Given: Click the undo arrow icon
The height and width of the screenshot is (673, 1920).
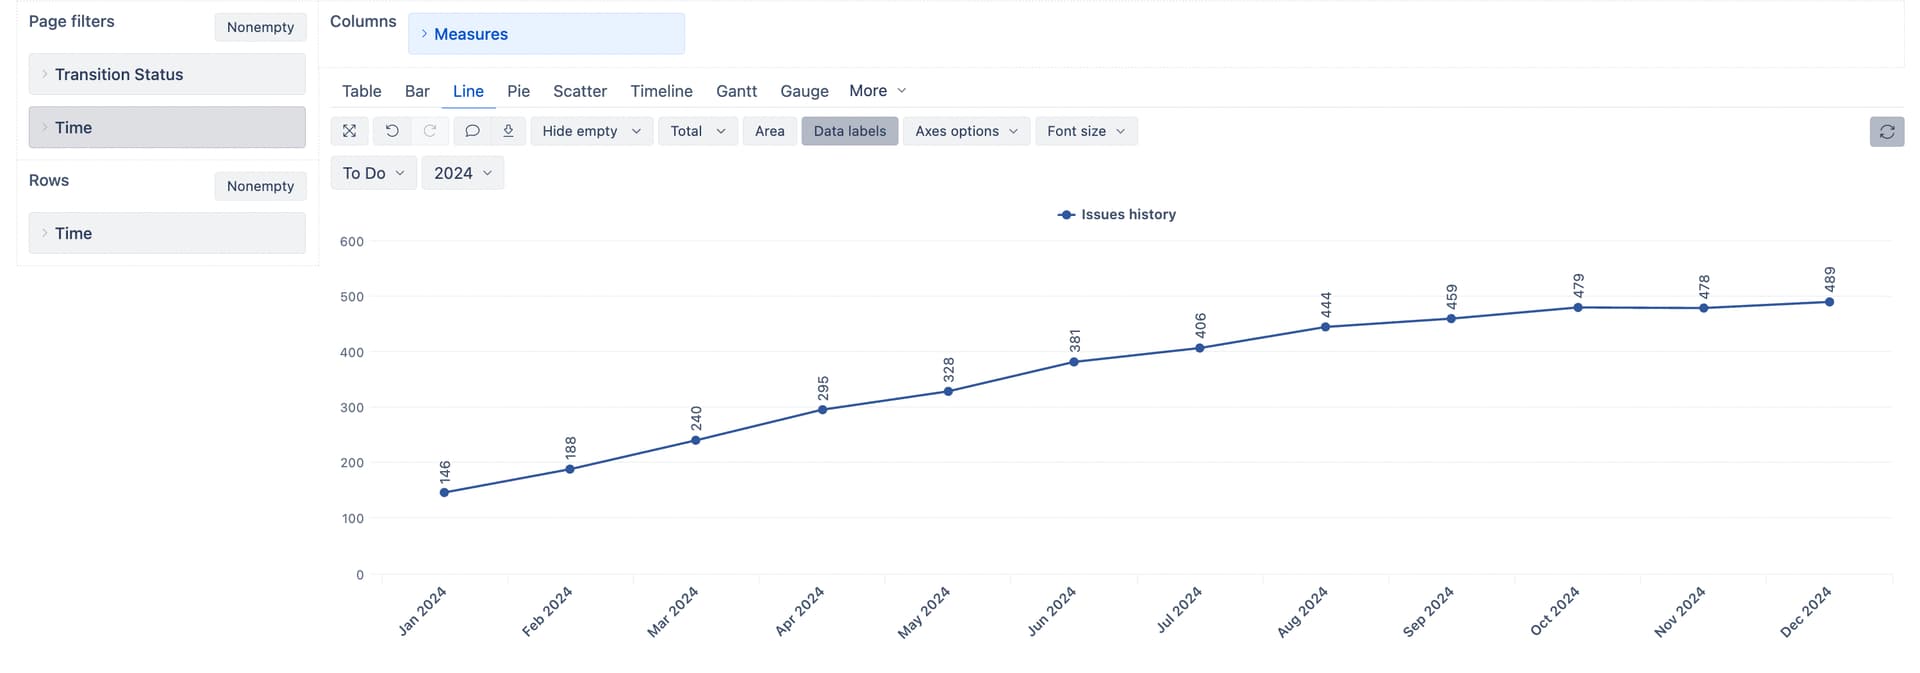Looking at the screenshot, I should [392, 131].
